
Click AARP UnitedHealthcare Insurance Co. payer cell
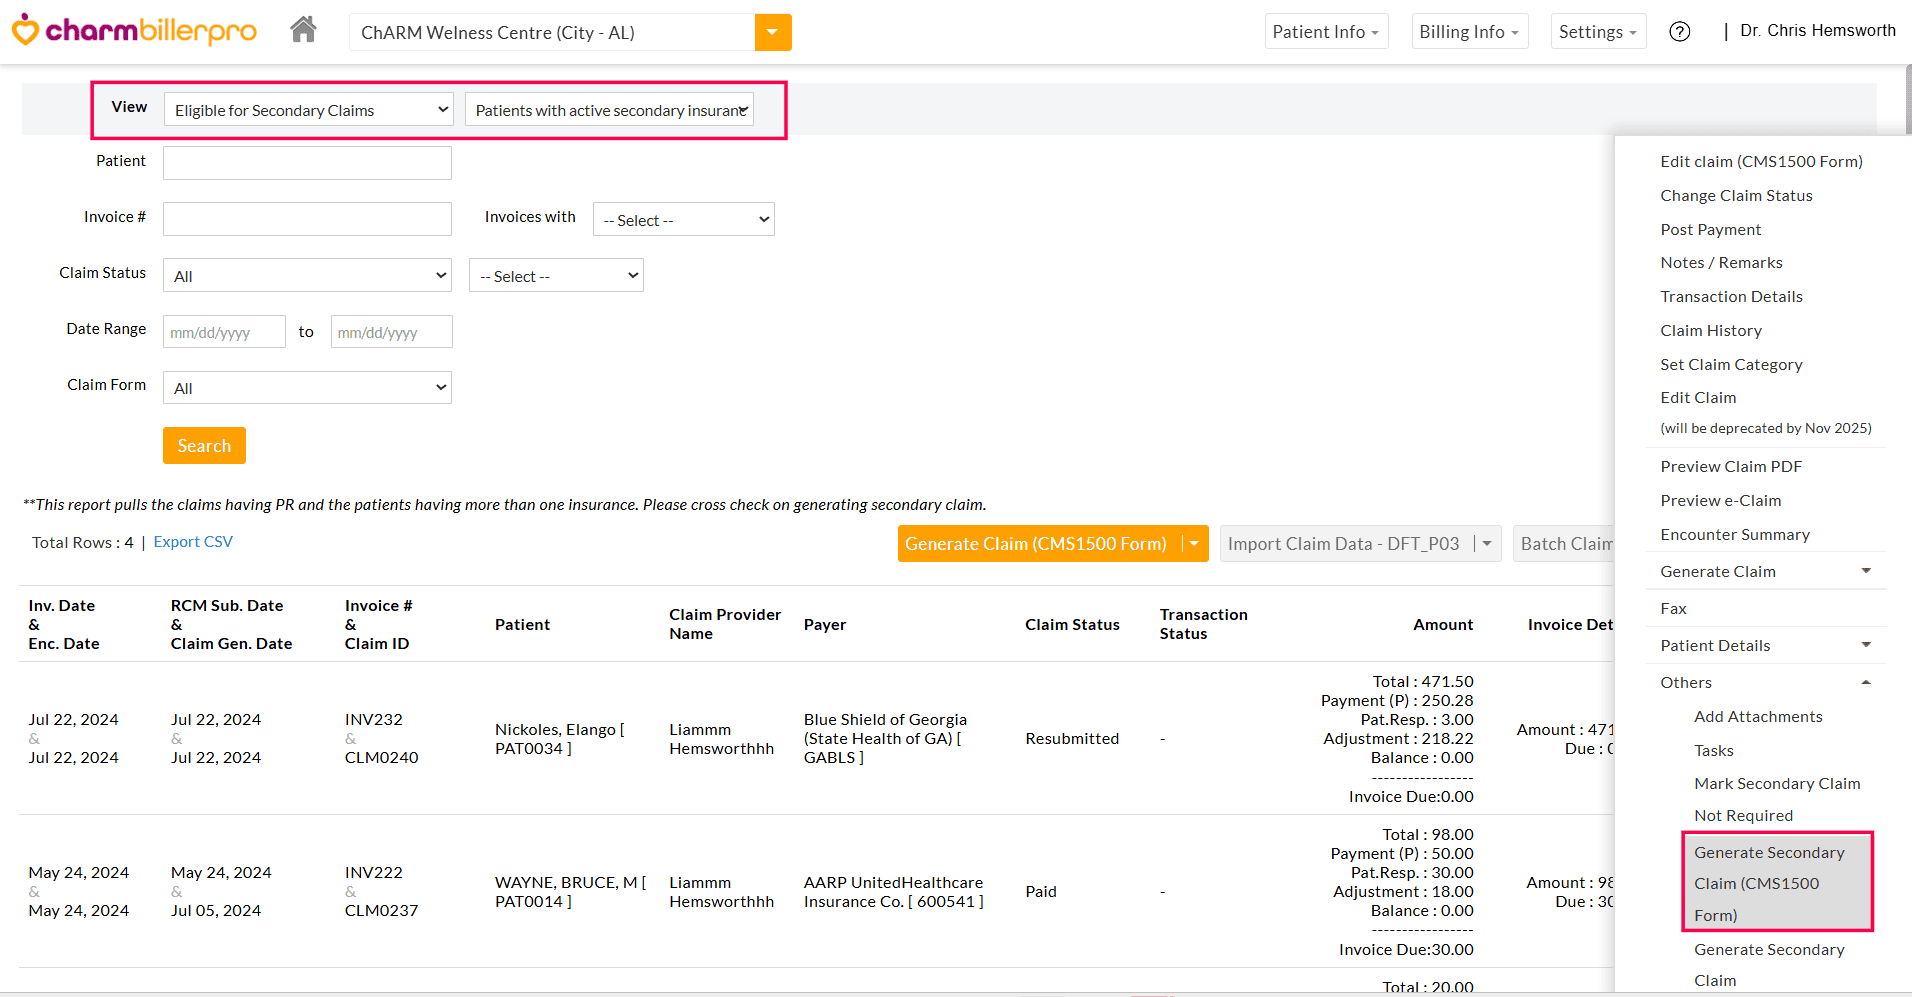click(894, 892)
